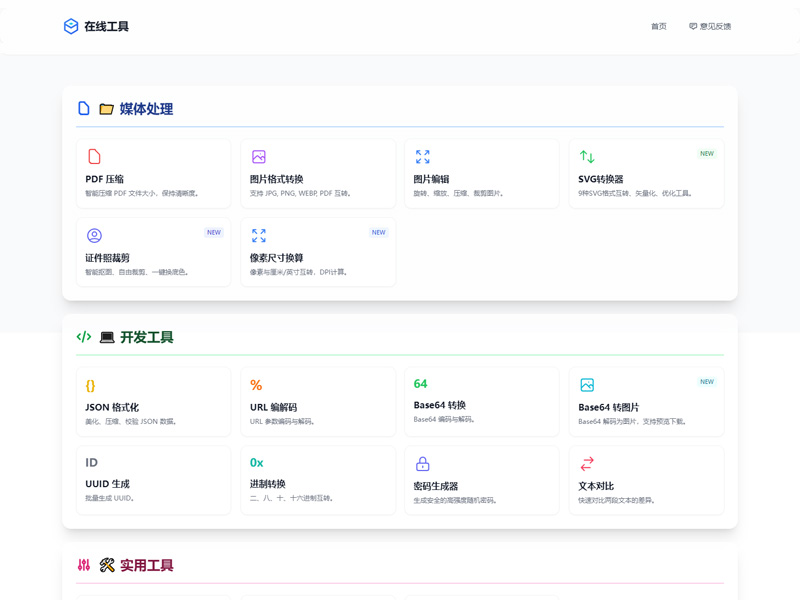Open the 图片格式转换 tool

(318, 173)
